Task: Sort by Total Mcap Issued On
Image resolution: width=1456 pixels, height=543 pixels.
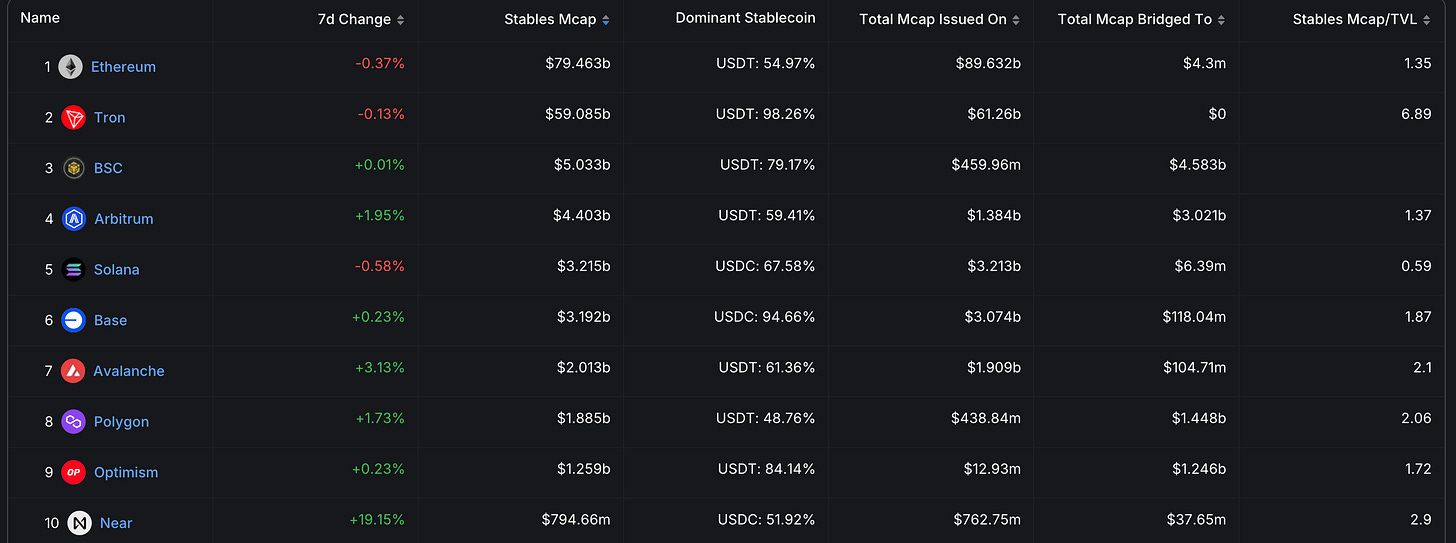Action: point(939,20)
